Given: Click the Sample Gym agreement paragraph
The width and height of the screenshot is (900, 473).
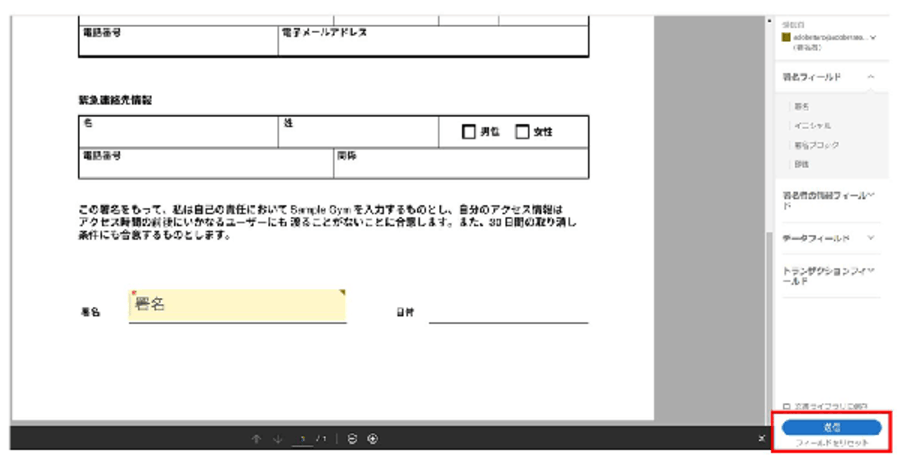Looking at the screenshot, I should (327, 222).
